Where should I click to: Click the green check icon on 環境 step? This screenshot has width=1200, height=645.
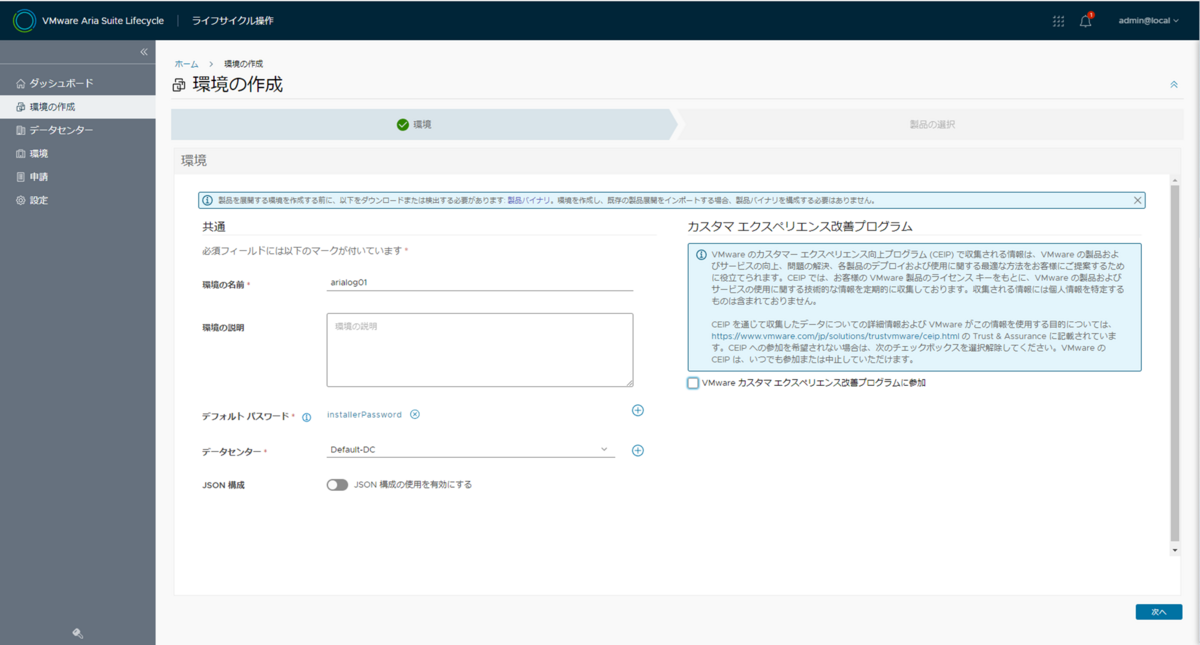coord(403,125)
